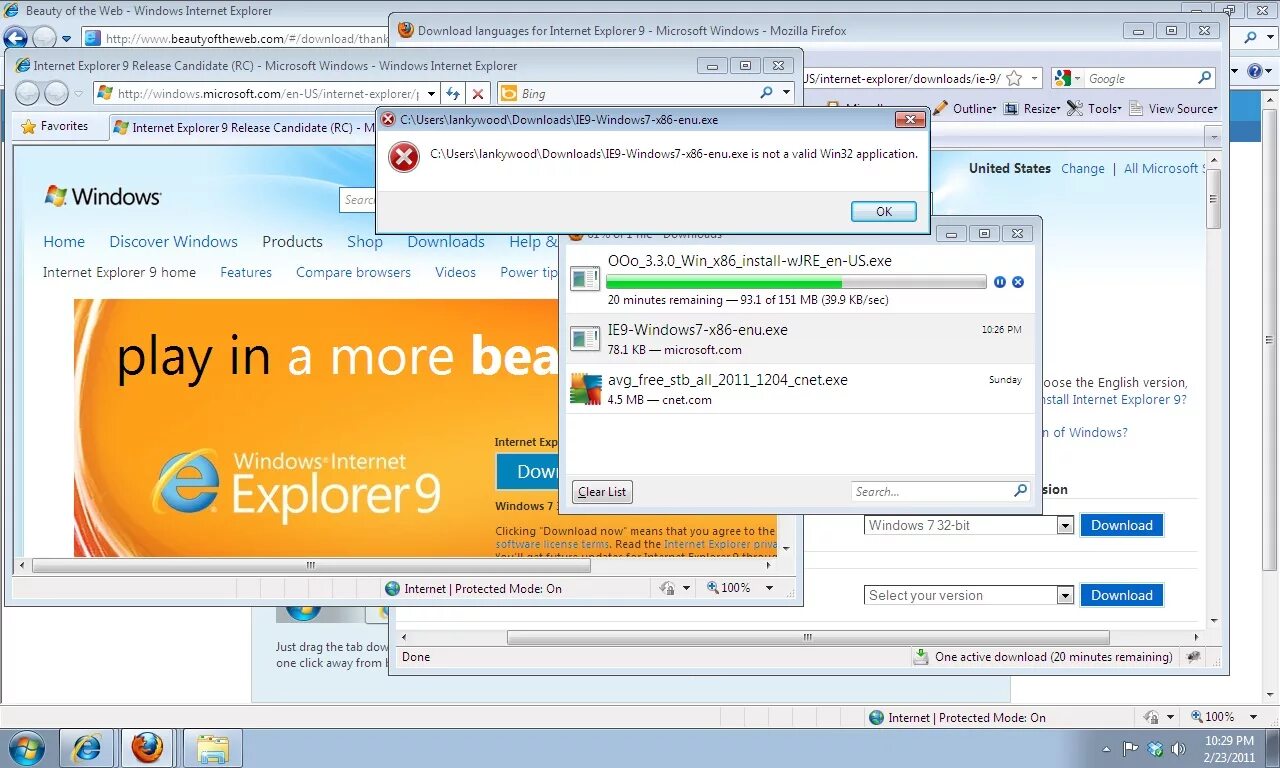Open the Products nav item
Screen dimensions: 1280x768
tap(292, 242)
